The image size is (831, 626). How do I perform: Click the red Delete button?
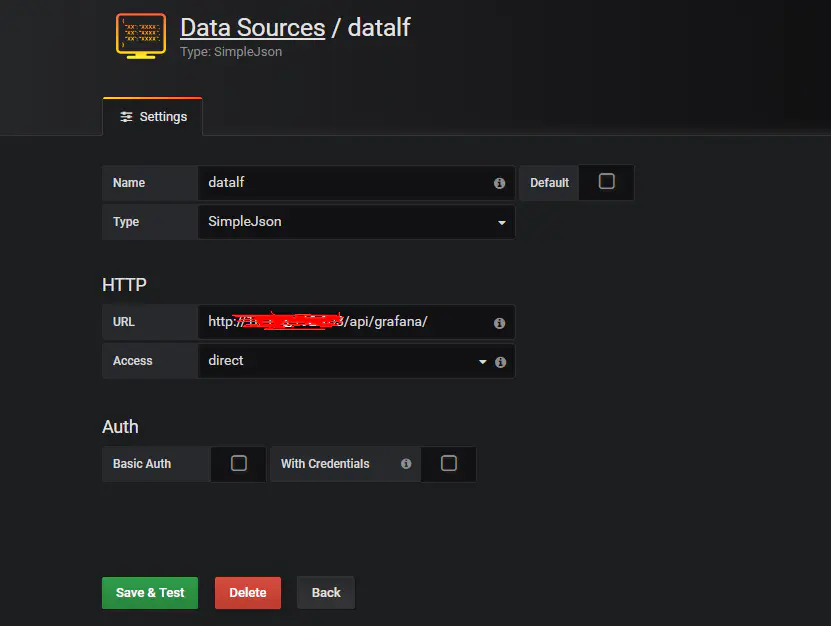tap(247, 593)
